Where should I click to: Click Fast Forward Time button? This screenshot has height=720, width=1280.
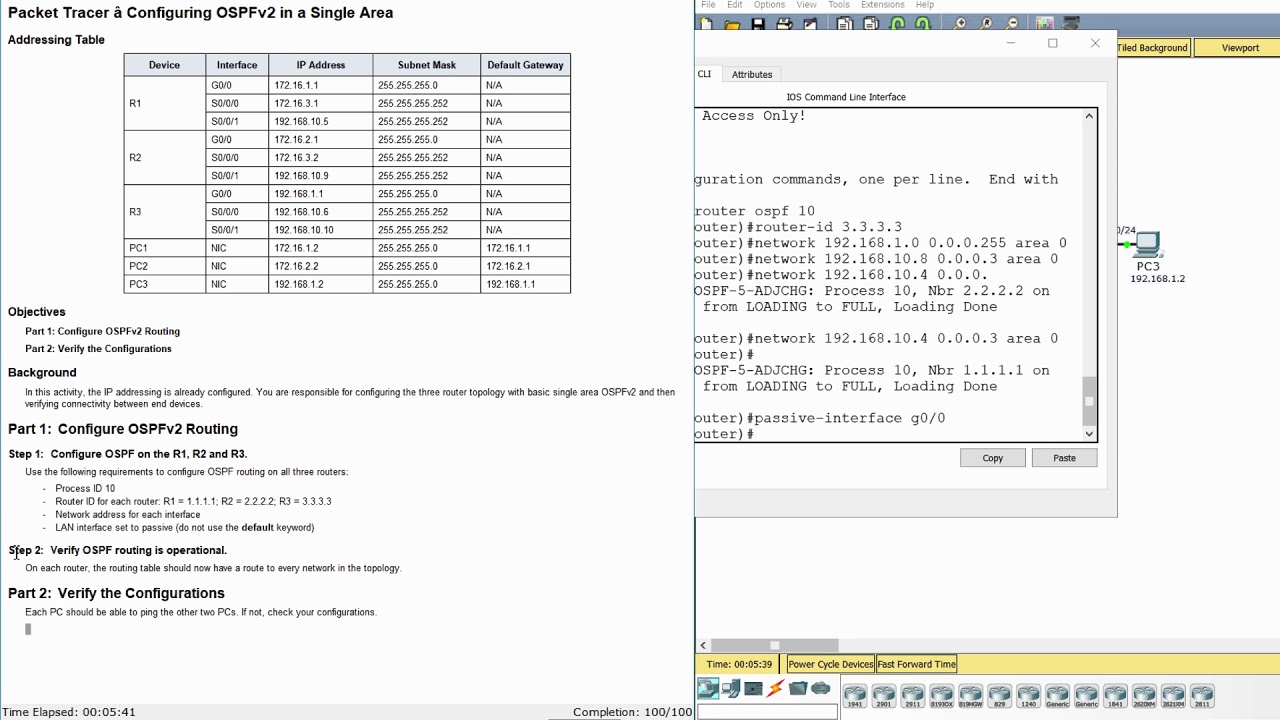(x=917, y=664)
